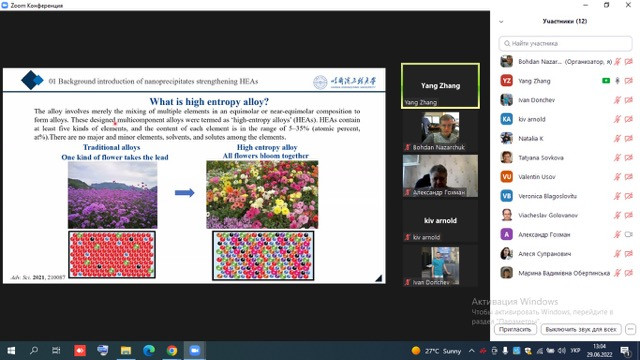640x360 pixels.
Task: Open Microsoft Edge from the taskbar
Action: pyautogui.click(x=149, y=351)
